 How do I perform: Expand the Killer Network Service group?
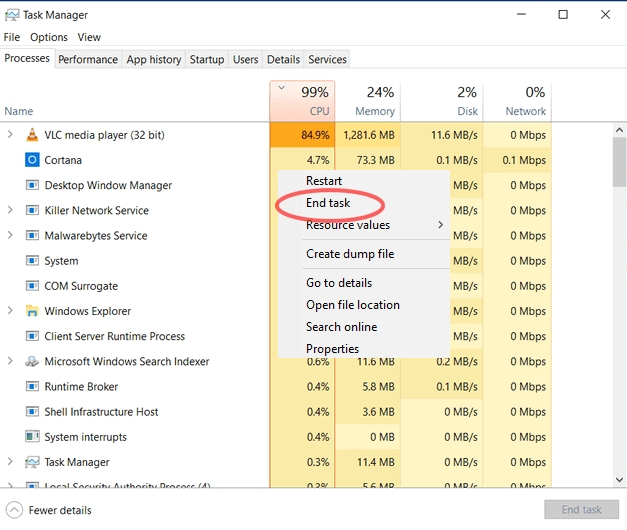10,210
